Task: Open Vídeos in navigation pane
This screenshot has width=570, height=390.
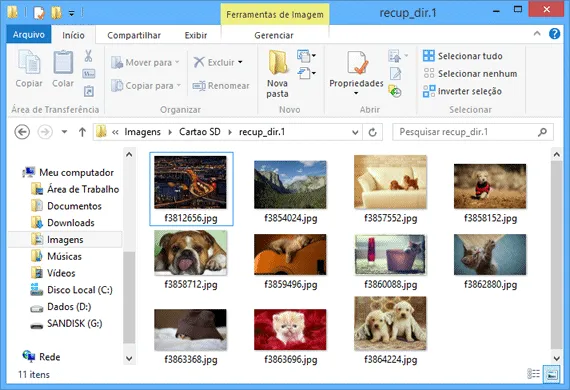Action: click(53, 273)
